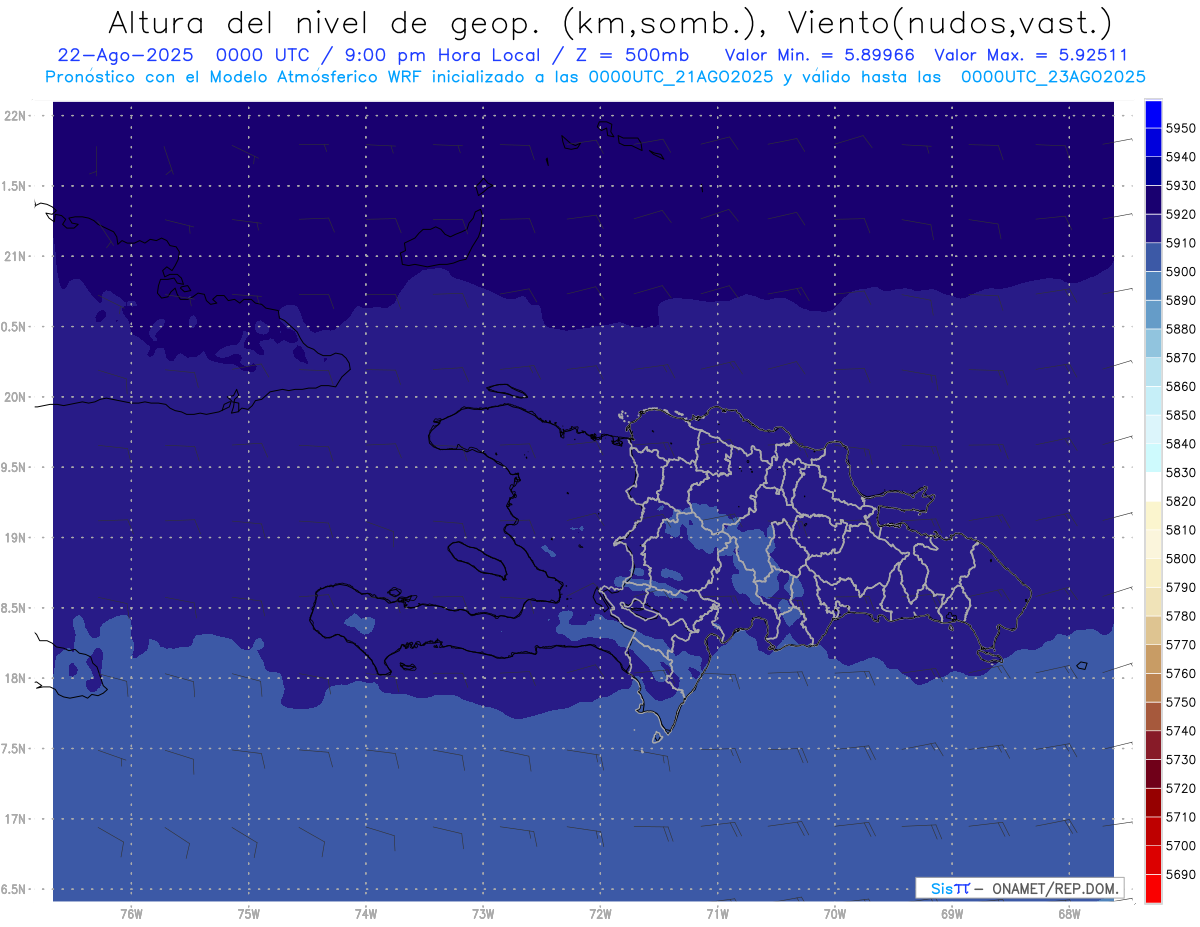The width and height of the screenshot is (1200, 927).
Task: Click the 5800 color scale label
Action: point(1180,559)
